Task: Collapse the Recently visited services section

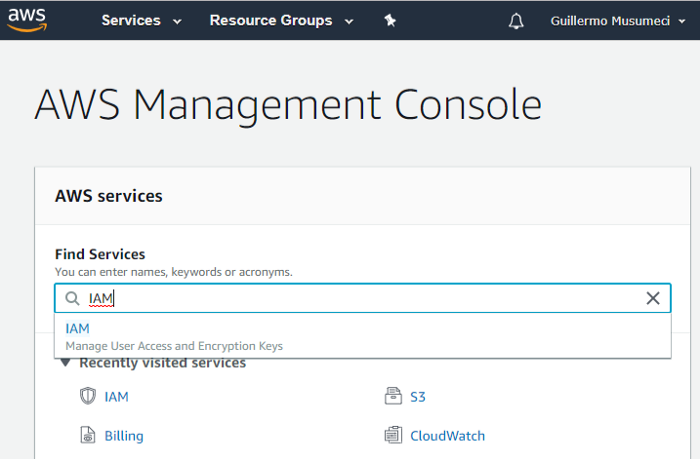Action: 65,362
